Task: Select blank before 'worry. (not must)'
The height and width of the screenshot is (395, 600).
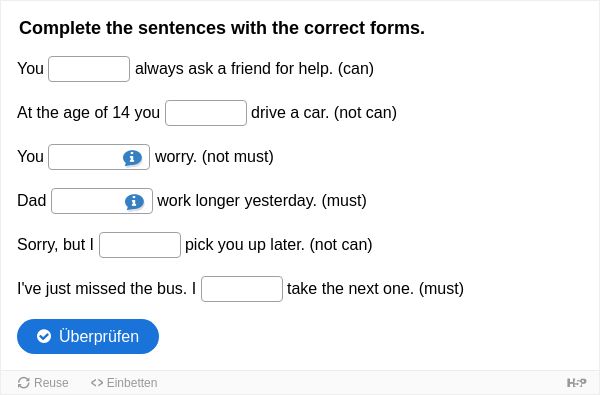Action: [99, 157]
